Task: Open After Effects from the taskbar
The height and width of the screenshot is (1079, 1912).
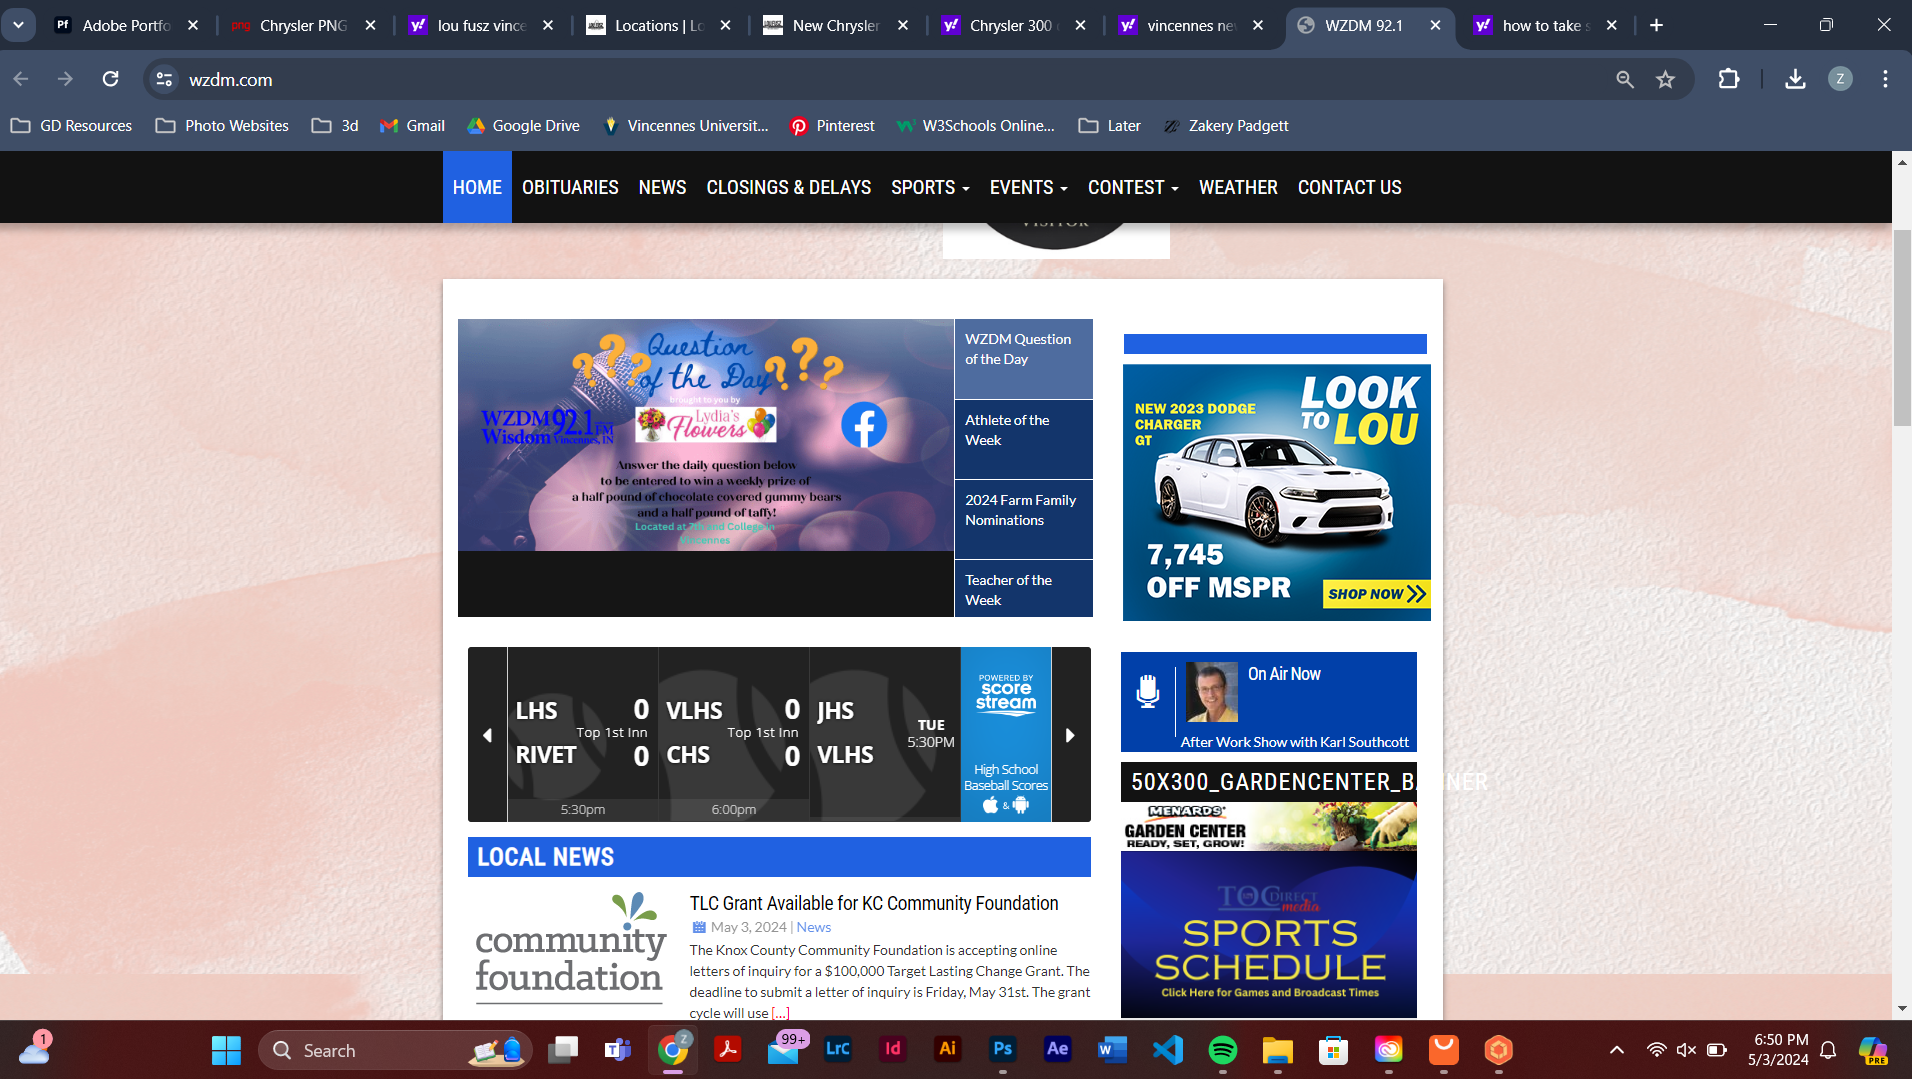Action: pyautogui.click(x=1057, y=1049)
